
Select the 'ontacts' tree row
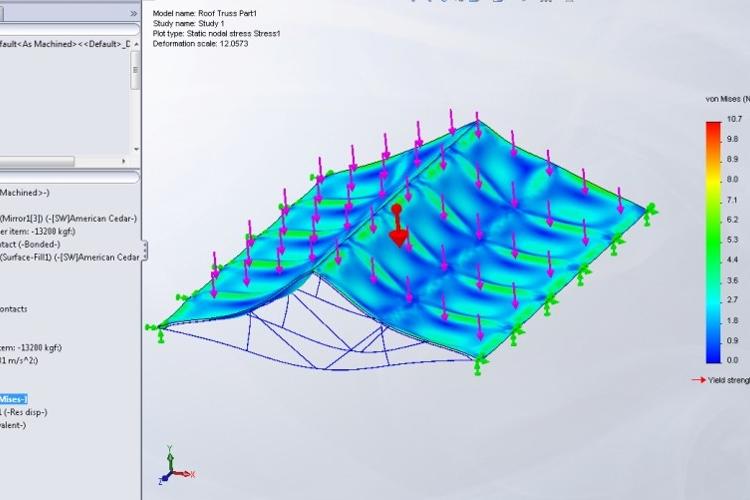(14, 309)
